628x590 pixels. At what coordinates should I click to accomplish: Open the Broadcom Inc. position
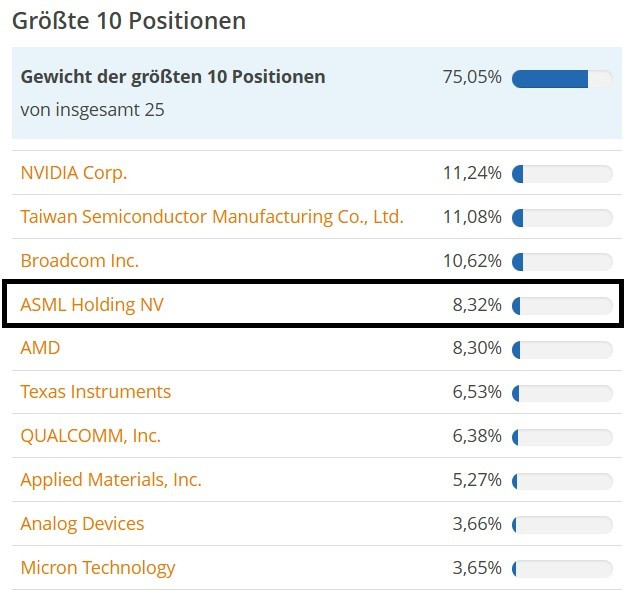coord(80,261)
